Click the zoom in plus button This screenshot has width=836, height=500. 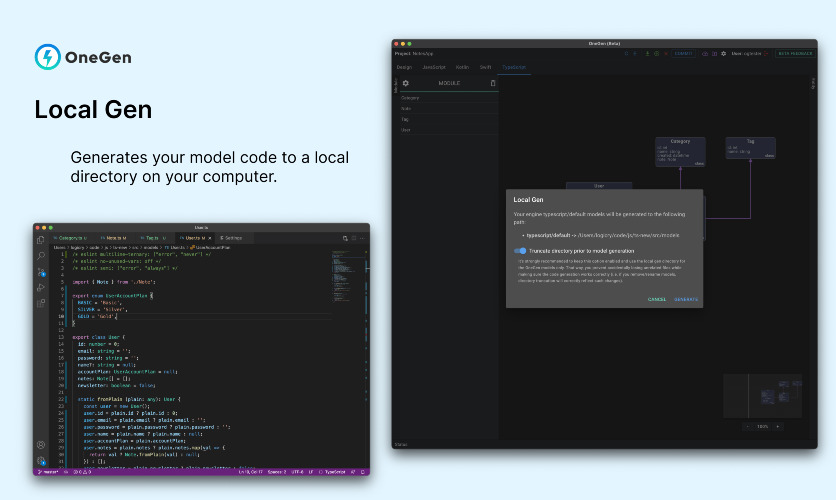pyautogui.click(x=776, y=426)
